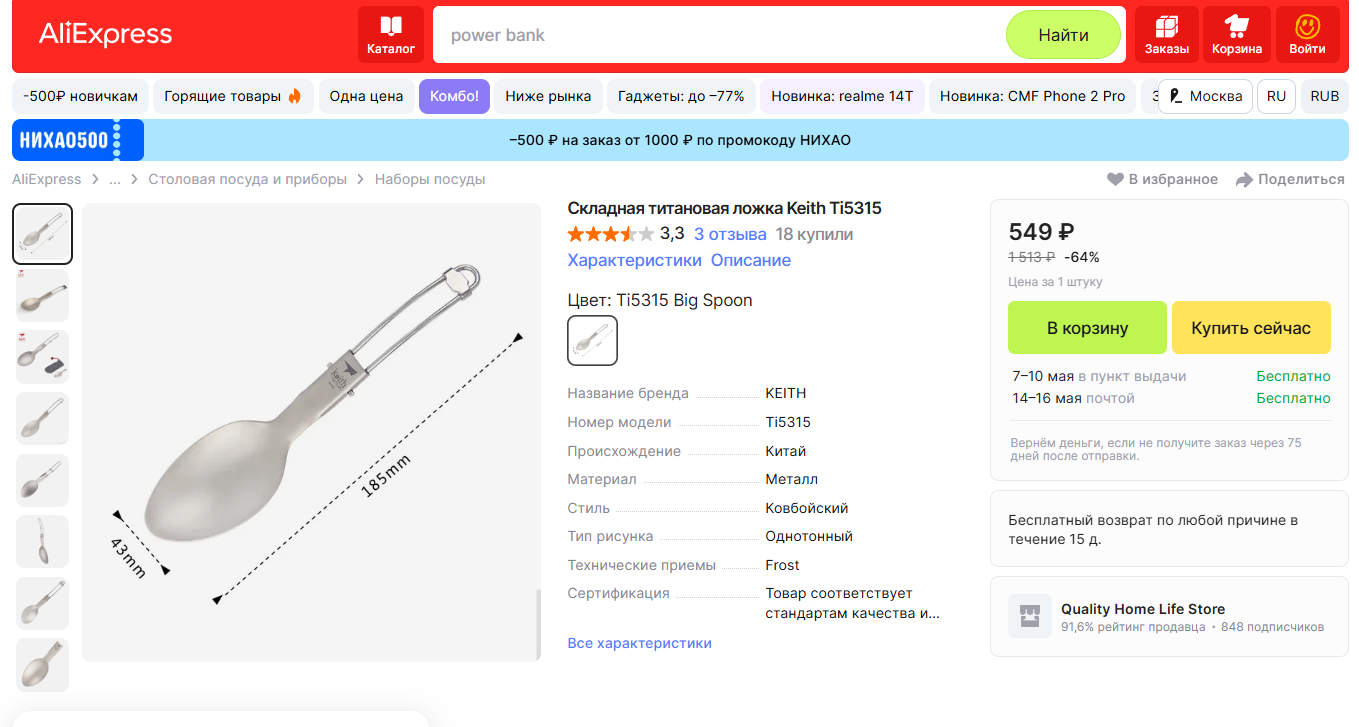Open the Москва location selector

pos(1205,97)
